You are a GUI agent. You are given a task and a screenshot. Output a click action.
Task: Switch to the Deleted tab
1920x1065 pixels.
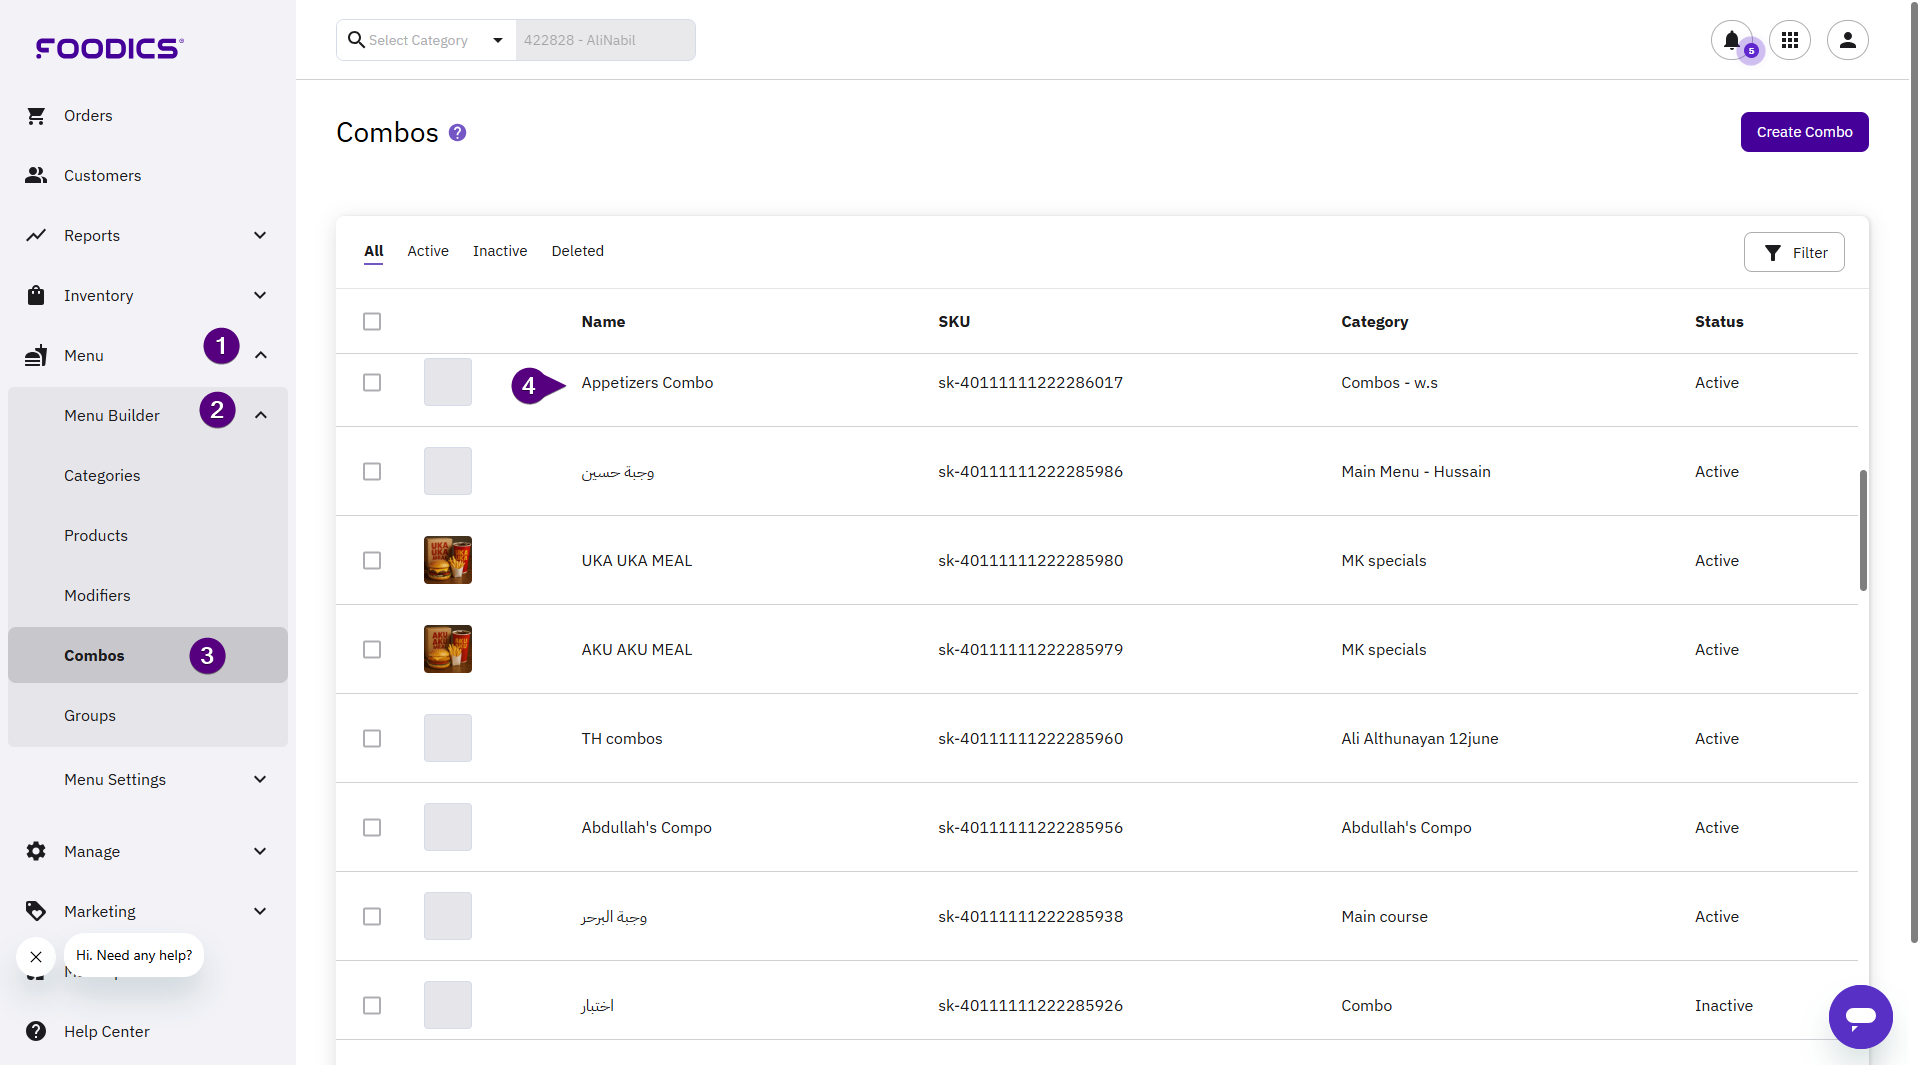click(577, 251)
